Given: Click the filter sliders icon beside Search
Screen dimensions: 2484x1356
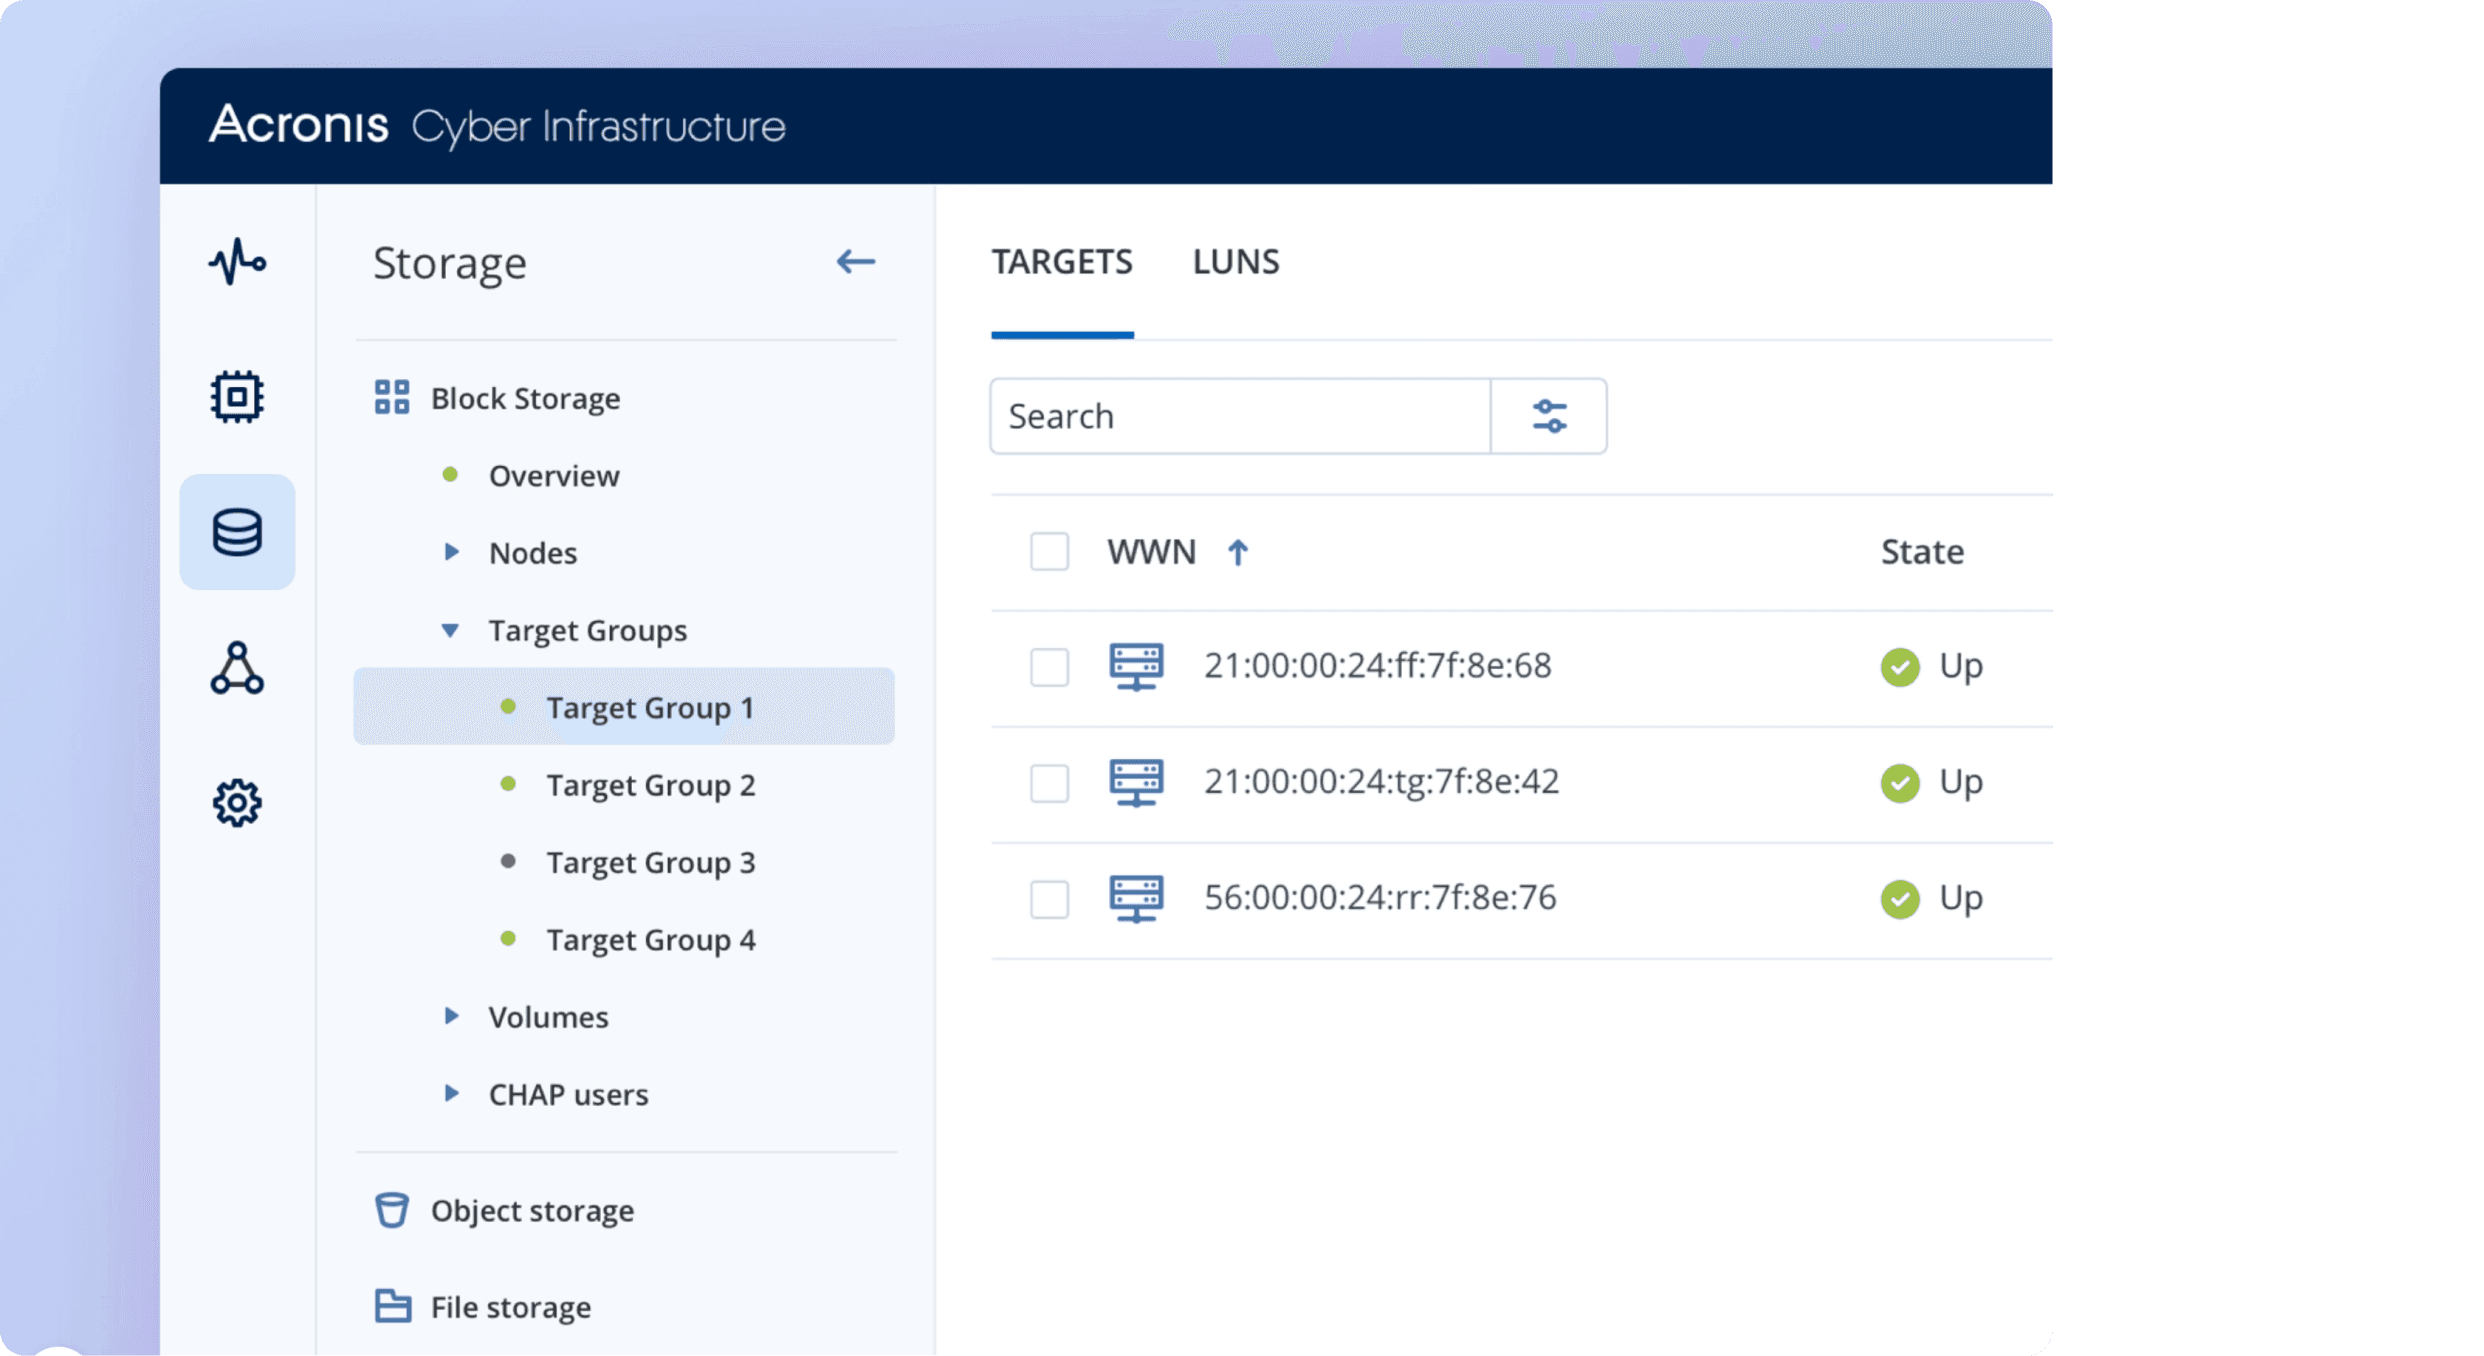Looking at the screenshot, I should pos(1549,416).
